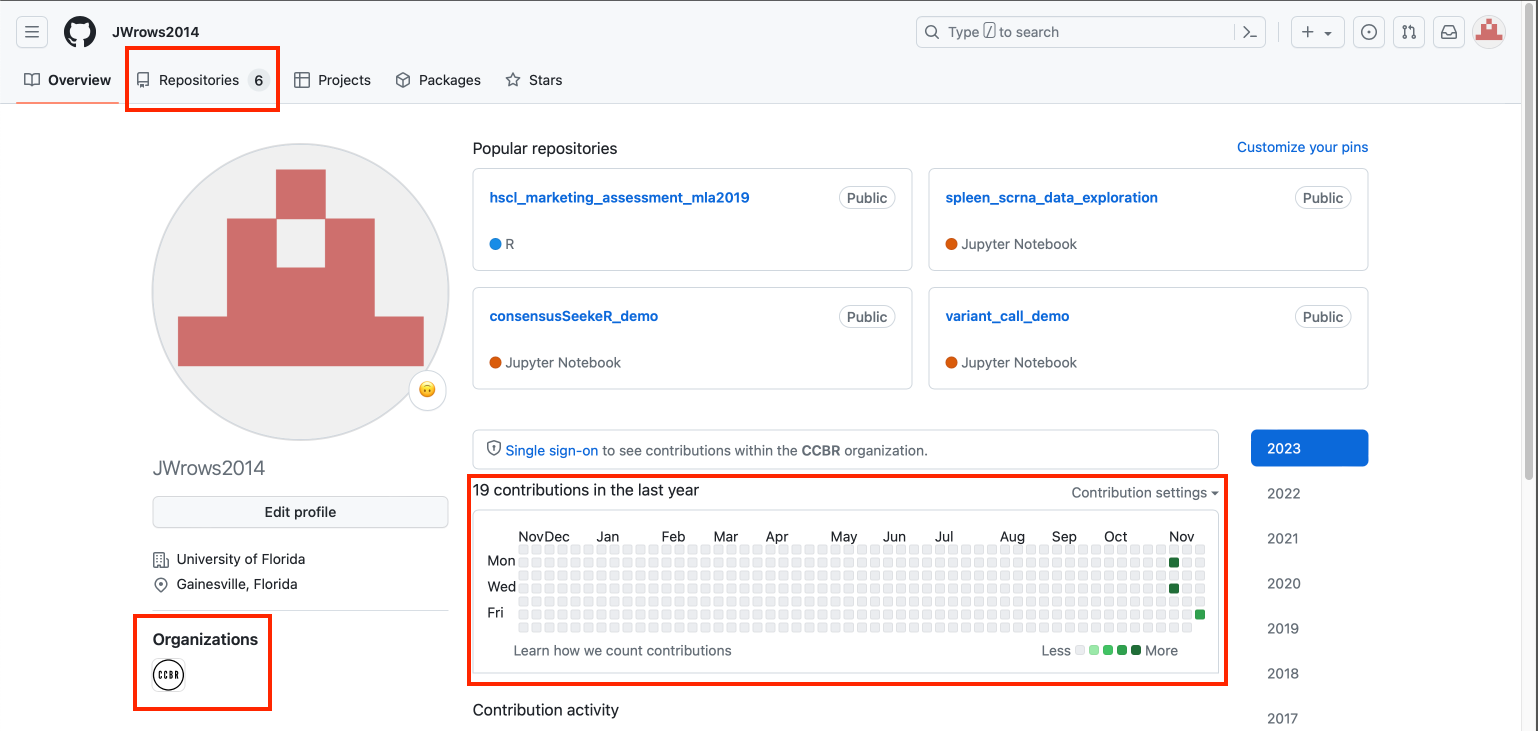1538x731 pixels.
Task: Click the Edit profile button
Action: [x=300, y=512]
